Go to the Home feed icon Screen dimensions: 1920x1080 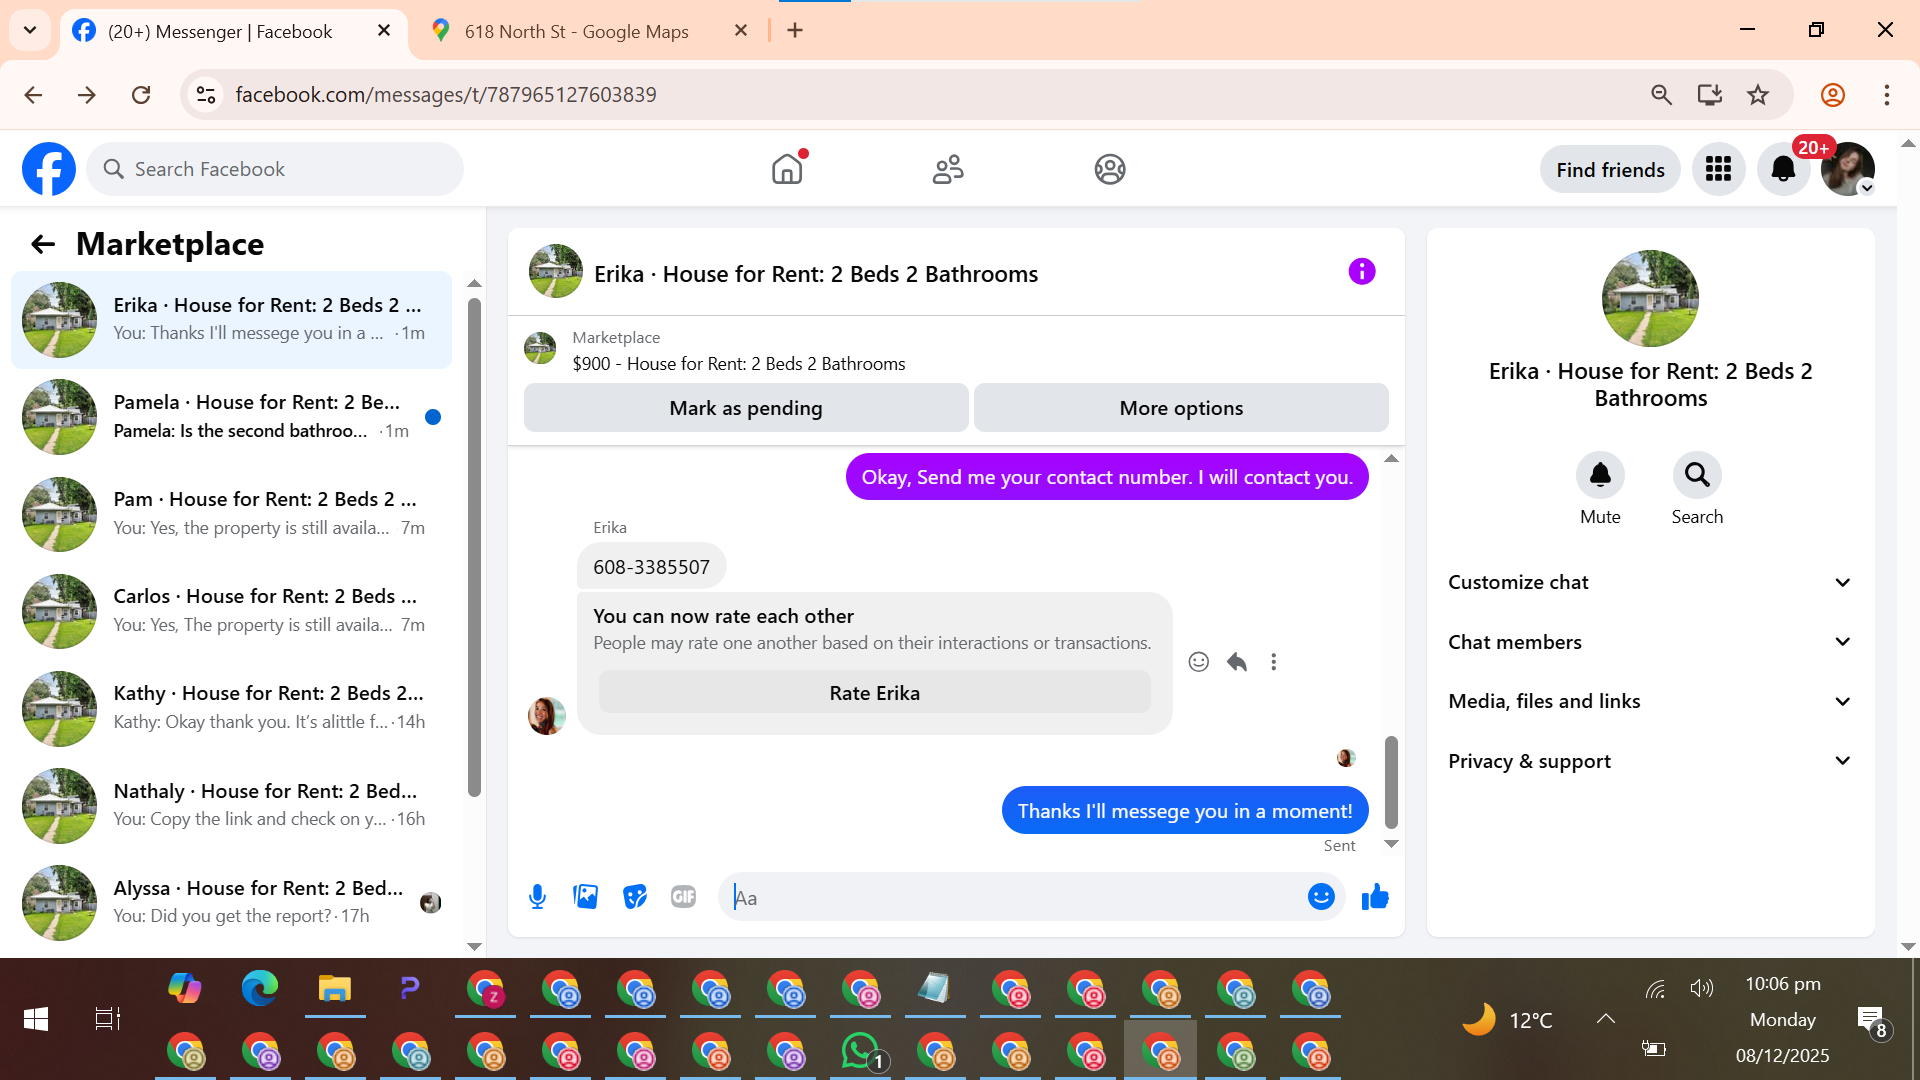pos(788,169)
